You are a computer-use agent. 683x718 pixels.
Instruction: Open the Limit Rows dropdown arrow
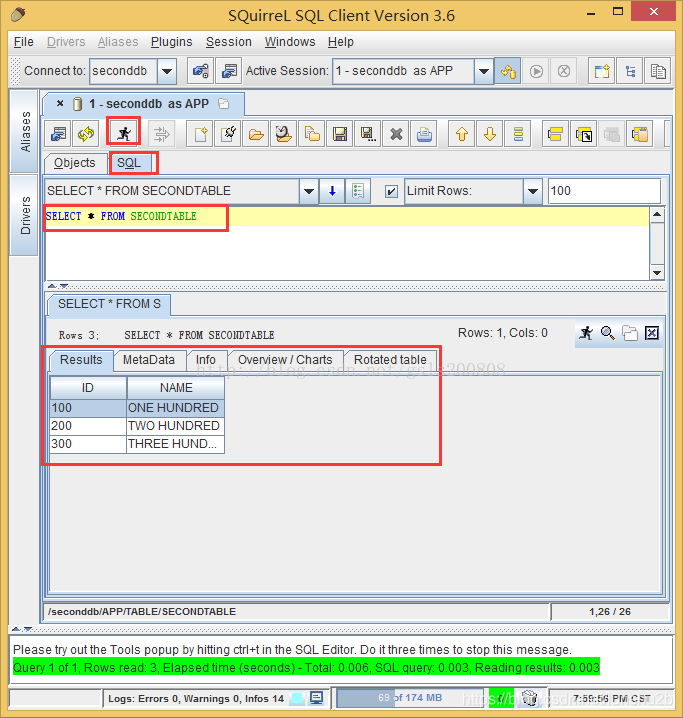tap(533, 191)
